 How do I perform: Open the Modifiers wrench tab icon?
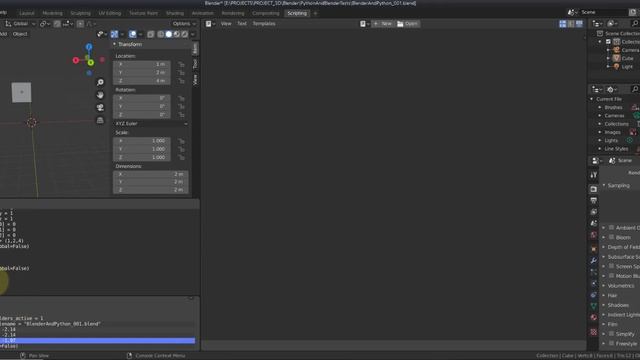pyautogui.click(x=593, y=260)
